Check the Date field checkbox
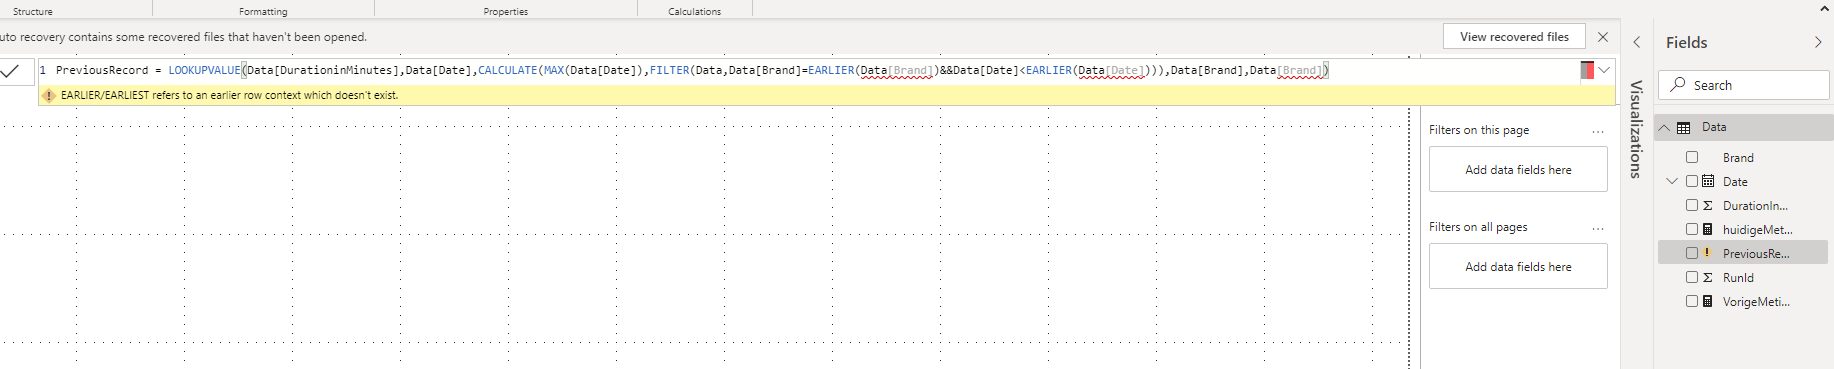 click(x=1692, y=181)
